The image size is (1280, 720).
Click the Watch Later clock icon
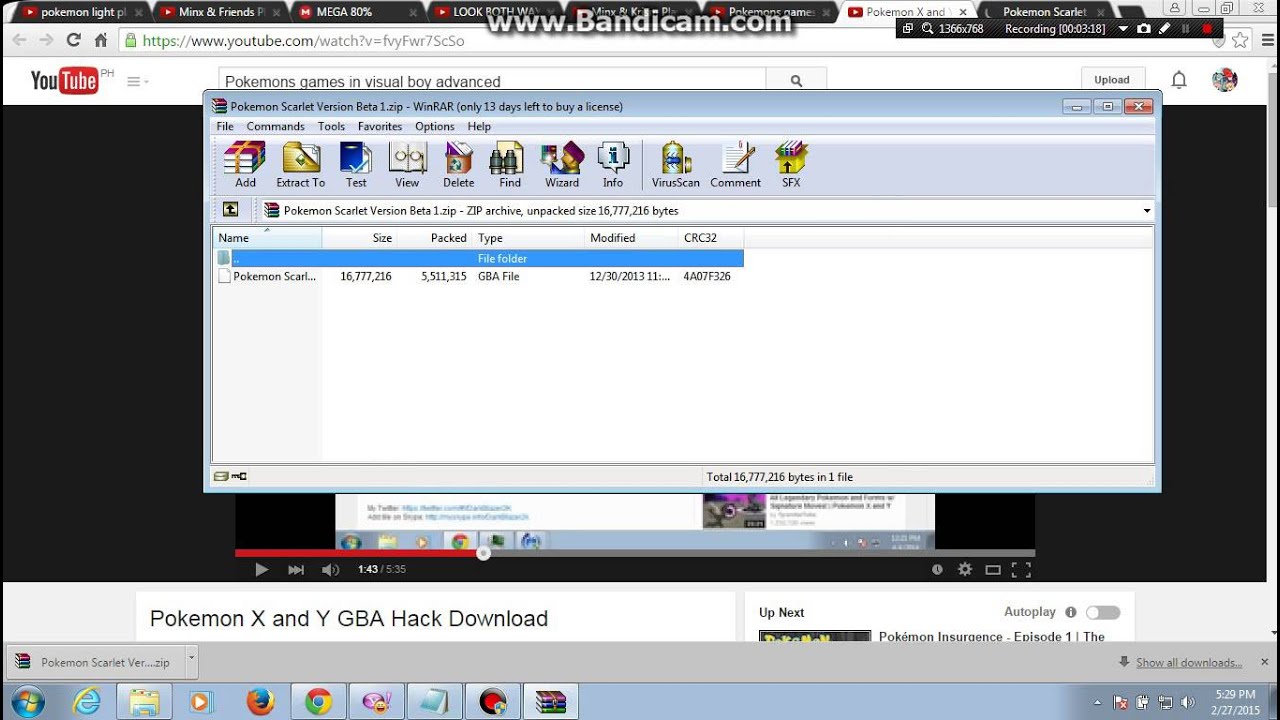pyautogui.click(x=937, y=569)
